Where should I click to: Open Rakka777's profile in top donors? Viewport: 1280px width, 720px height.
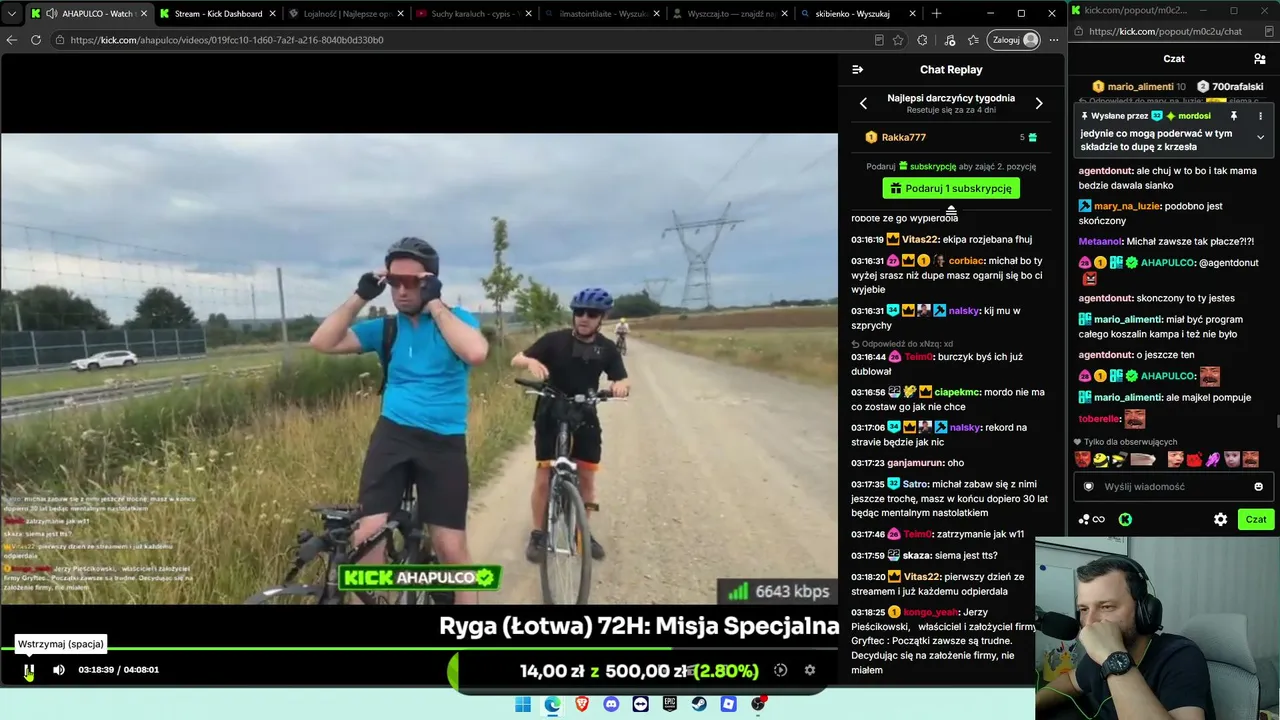point(904,137)
